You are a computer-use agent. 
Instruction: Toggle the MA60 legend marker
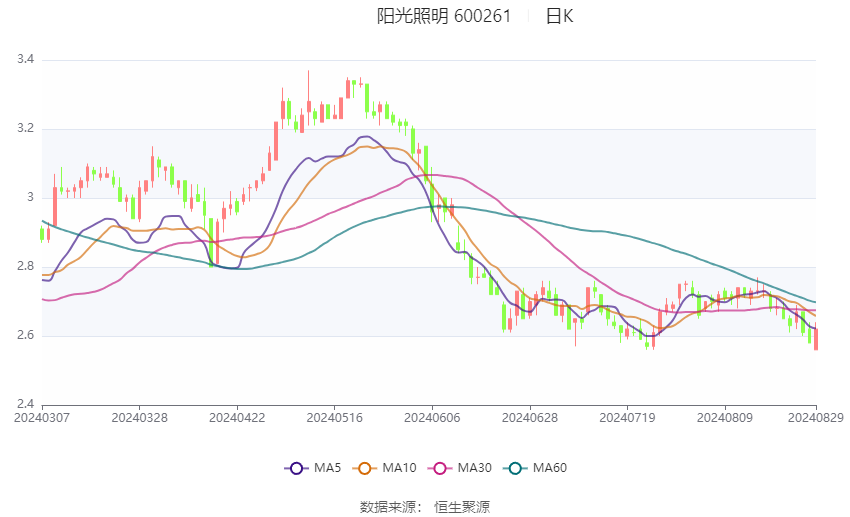(x=515, y=468)
